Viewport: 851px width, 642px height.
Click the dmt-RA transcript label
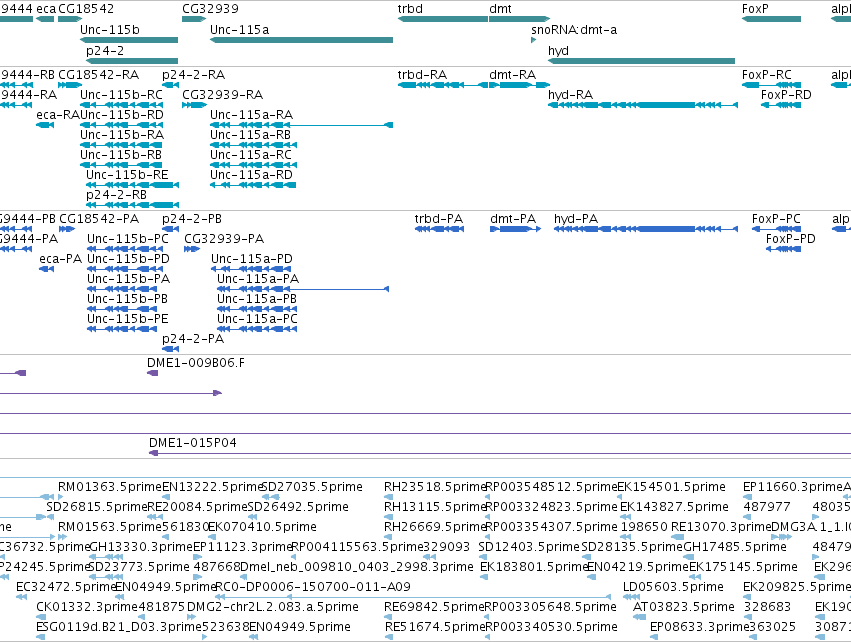(512, 75)
